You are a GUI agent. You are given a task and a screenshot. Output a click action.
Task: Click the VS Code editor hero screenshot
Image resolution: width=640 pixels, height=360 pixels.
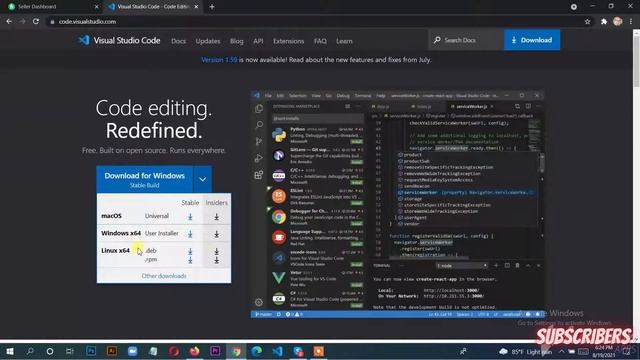tap(398, 204)
